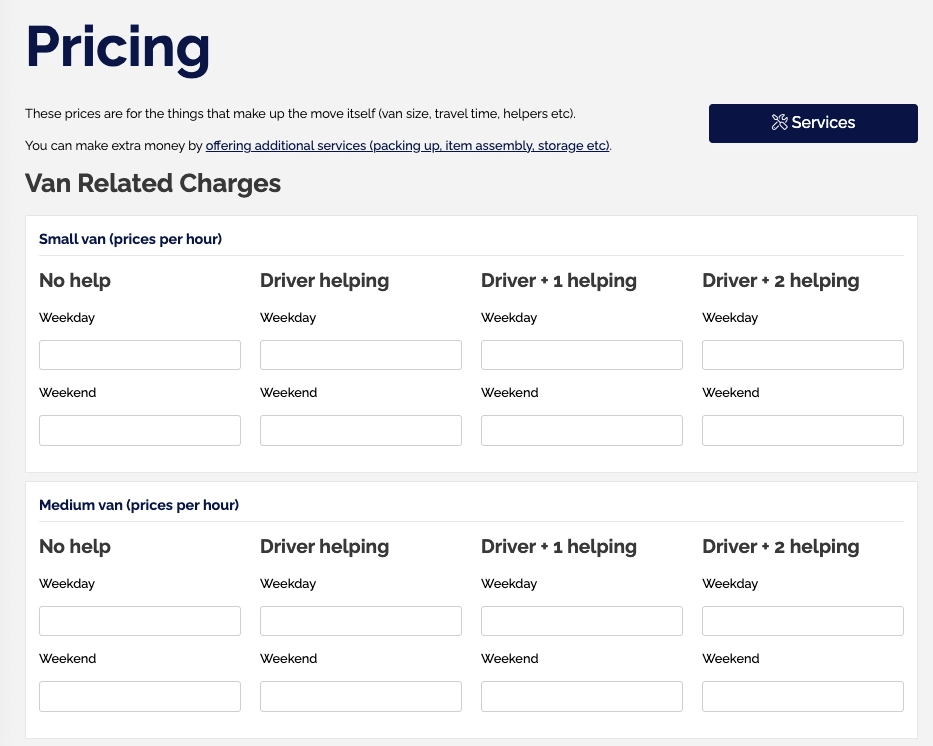
Task: Focus Small van No help Weekday field
Action: [140, 355]
